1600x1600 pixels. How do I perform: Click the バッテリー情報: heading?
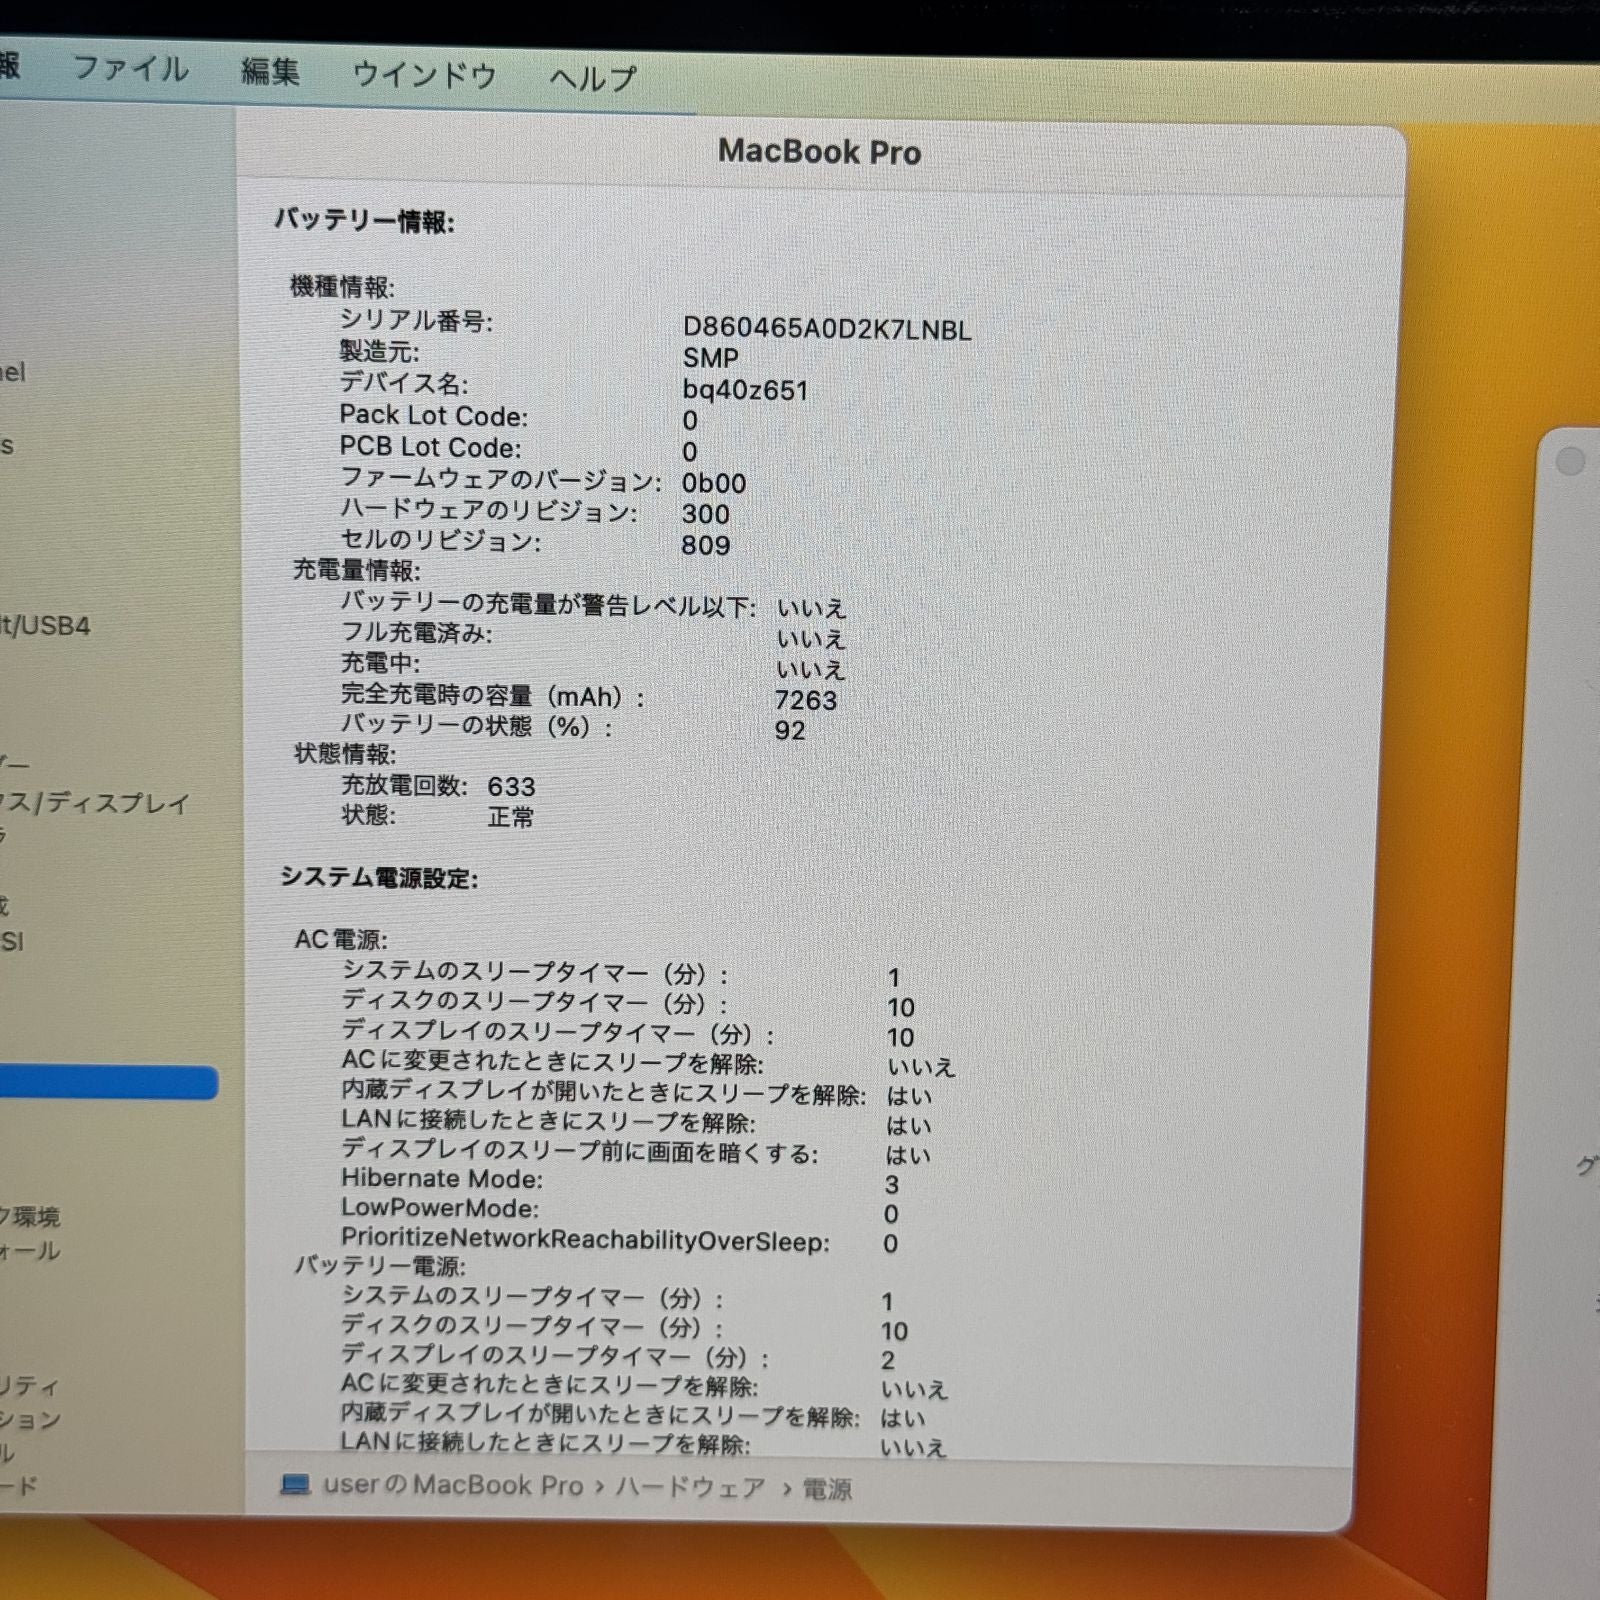pos(365,221)
